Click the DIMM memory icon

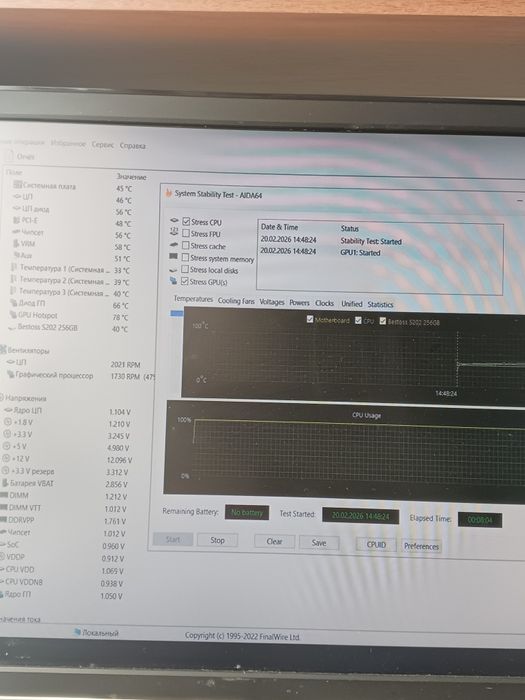pos(4,495)
